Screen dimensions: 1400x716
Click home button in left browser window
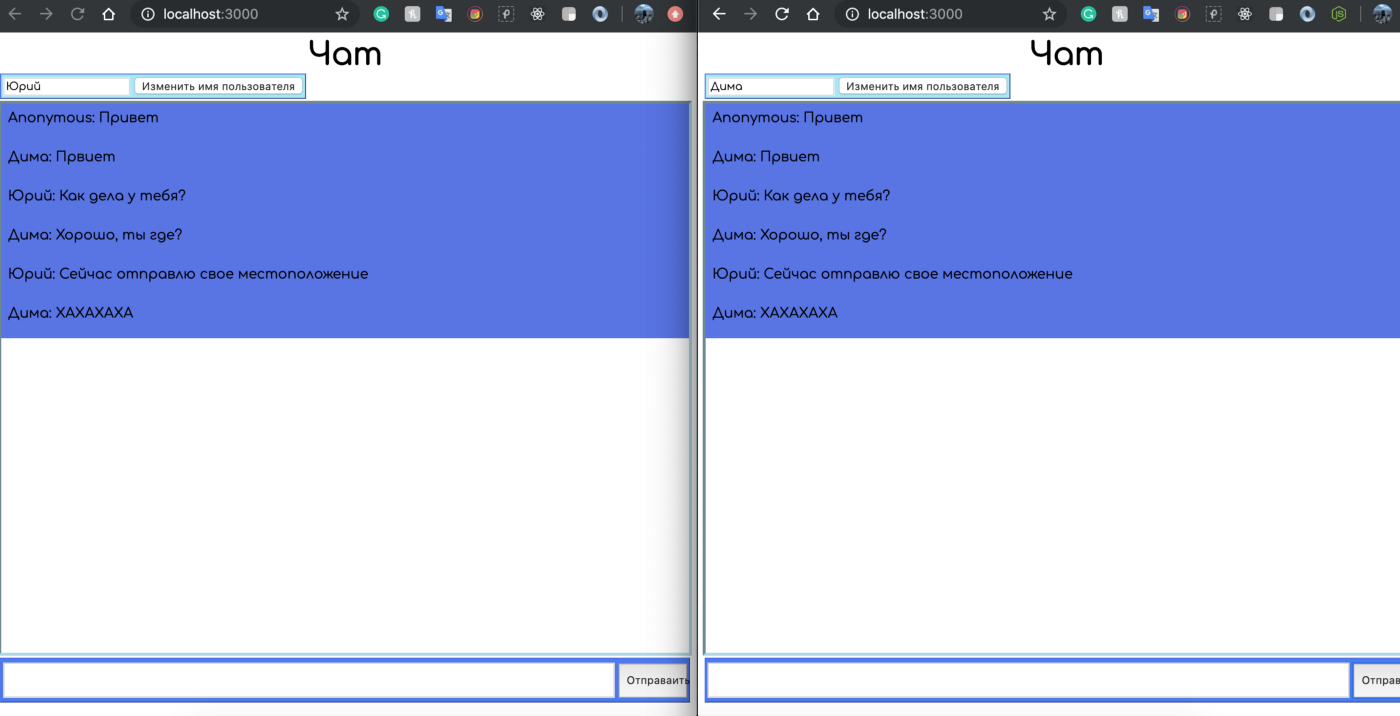[x=109, y=14]
